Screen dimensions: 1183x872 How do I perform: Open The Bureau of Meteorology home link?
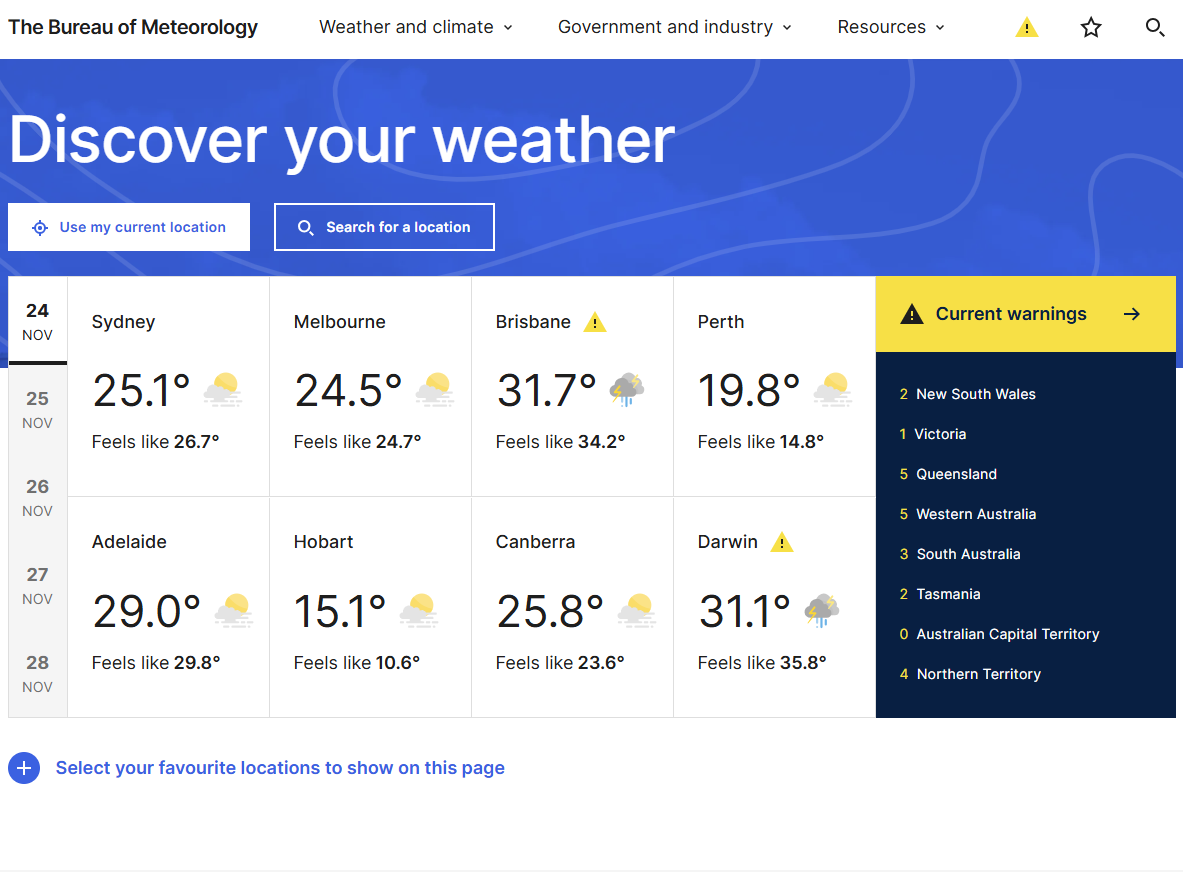pos(133,27)
